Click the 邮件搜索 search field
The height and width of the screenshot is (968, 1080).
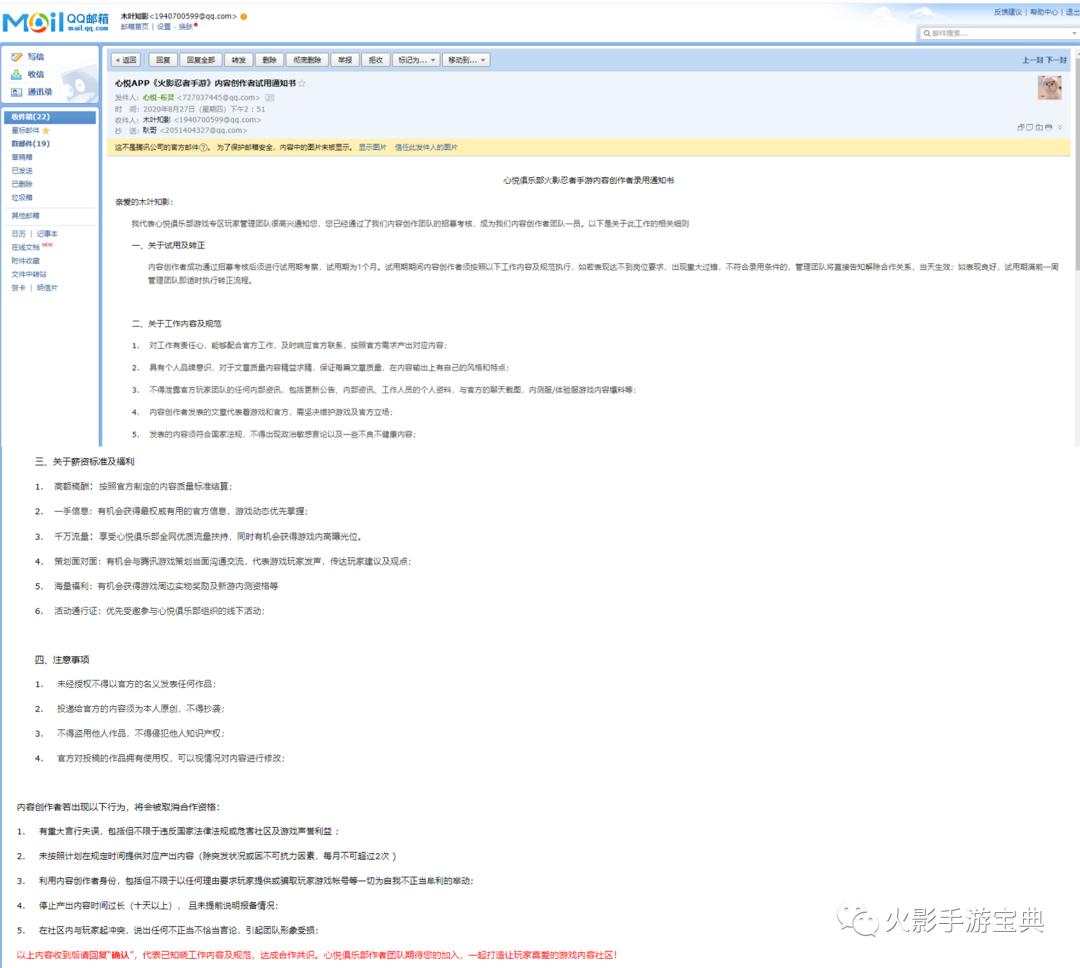(x=1000, y=33)
